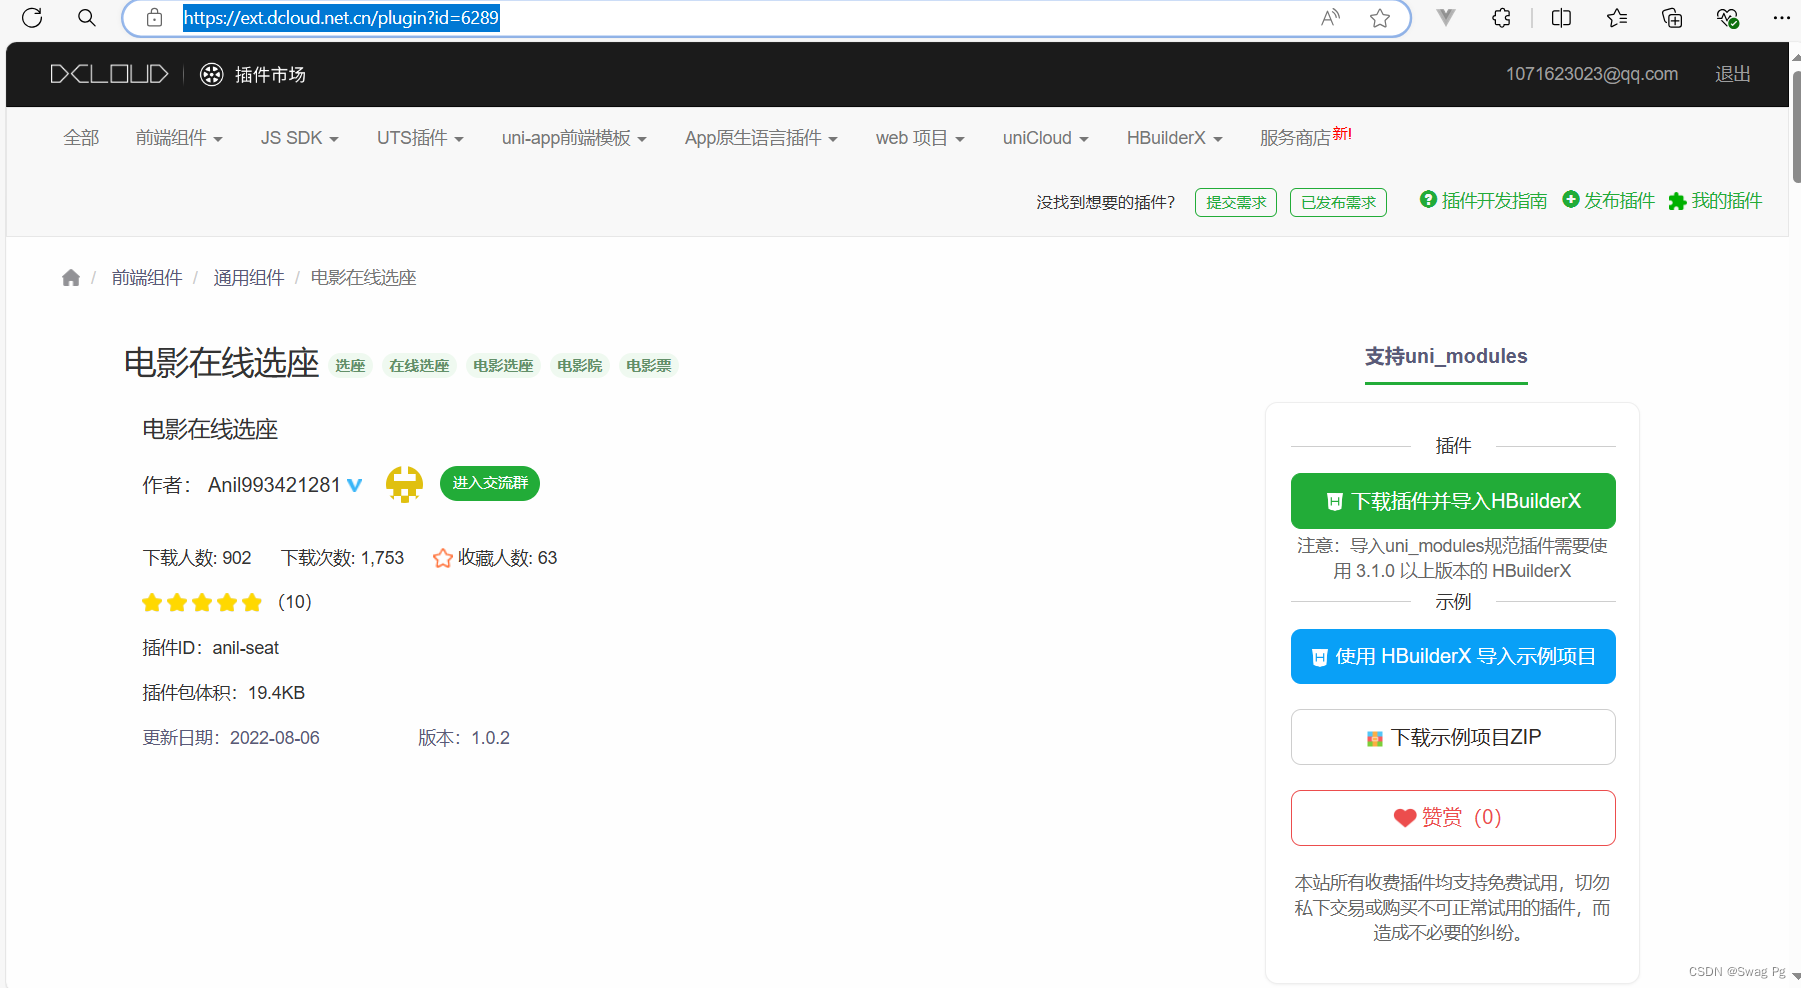Click author name Anil993421281
Screen dimensions: 1801x988
tap(274, 485)
